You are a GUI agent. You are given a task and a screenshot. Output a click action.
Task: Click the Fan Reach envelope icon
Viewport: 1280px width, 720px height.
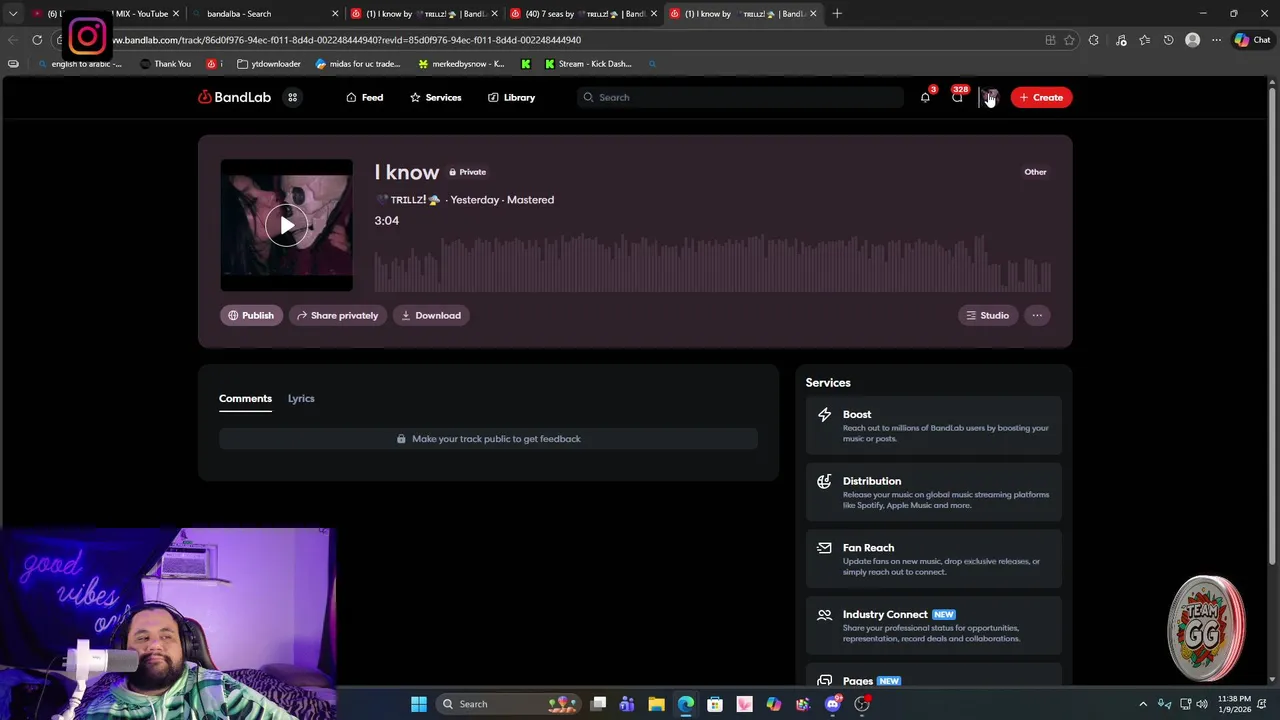click(824, 548)
